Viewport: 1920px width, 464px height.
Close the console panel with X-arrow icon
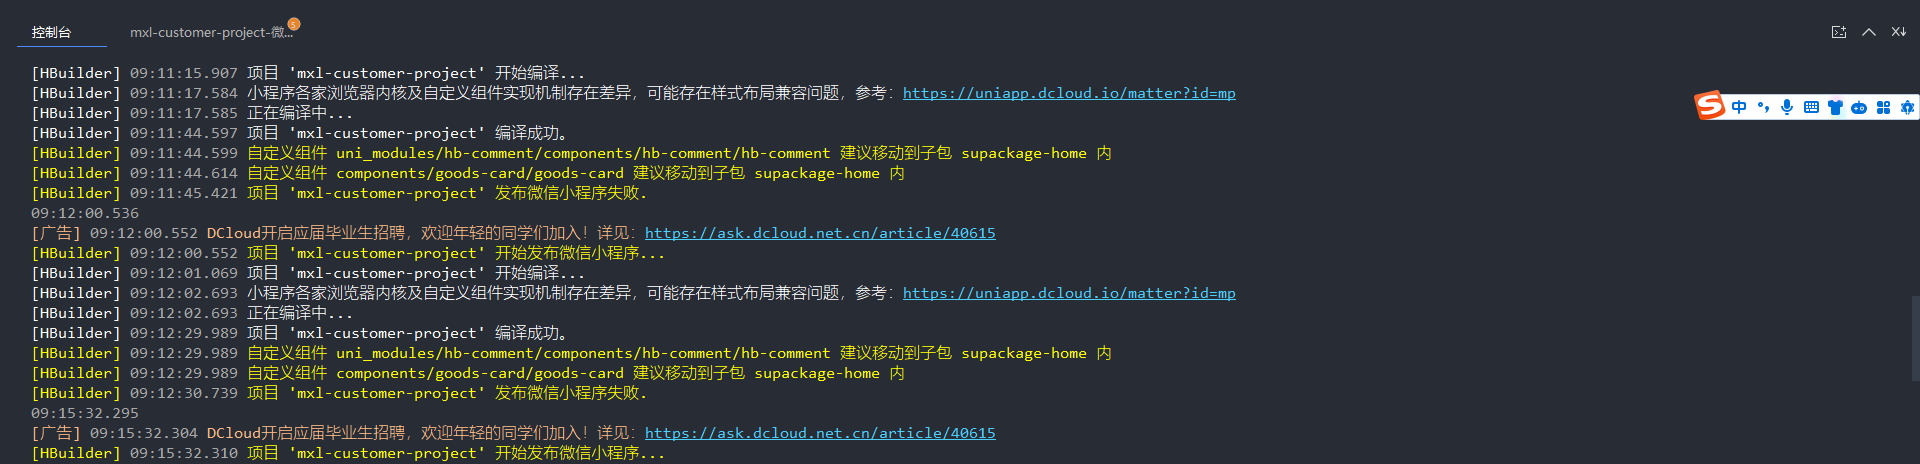1898,32
